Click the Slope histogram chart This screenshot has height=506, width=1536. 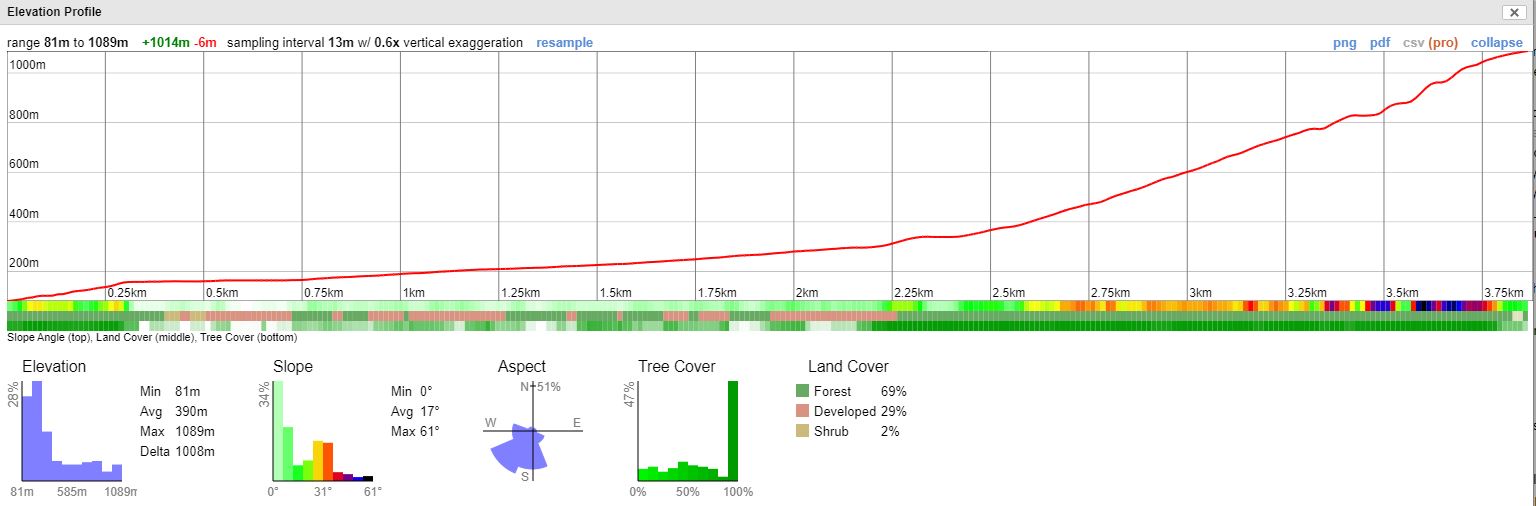[x=323, y=432]
